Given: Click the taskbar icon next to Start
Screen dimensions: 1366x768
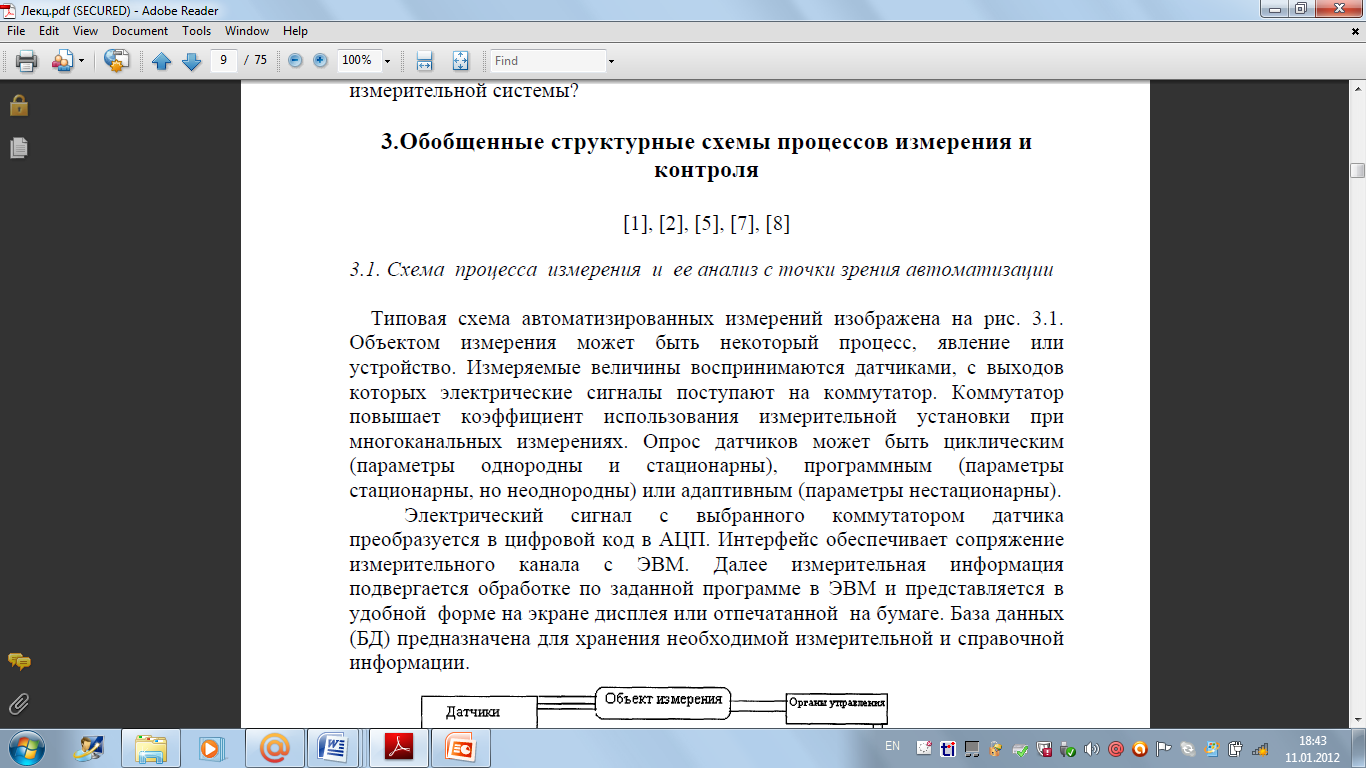Looking at the screenshot, I should tap(90, 748).
